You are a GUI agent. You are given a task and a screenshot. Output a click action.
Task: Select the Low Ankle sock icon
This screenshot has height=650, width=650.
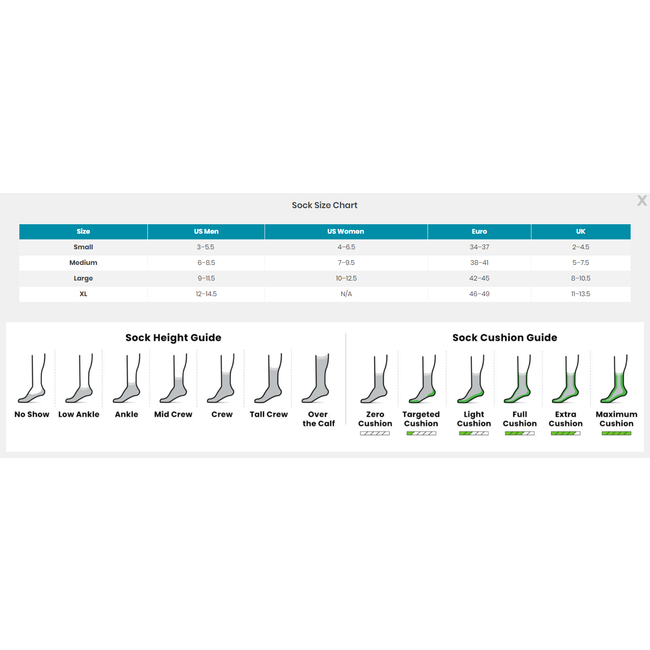pos(79,379)
